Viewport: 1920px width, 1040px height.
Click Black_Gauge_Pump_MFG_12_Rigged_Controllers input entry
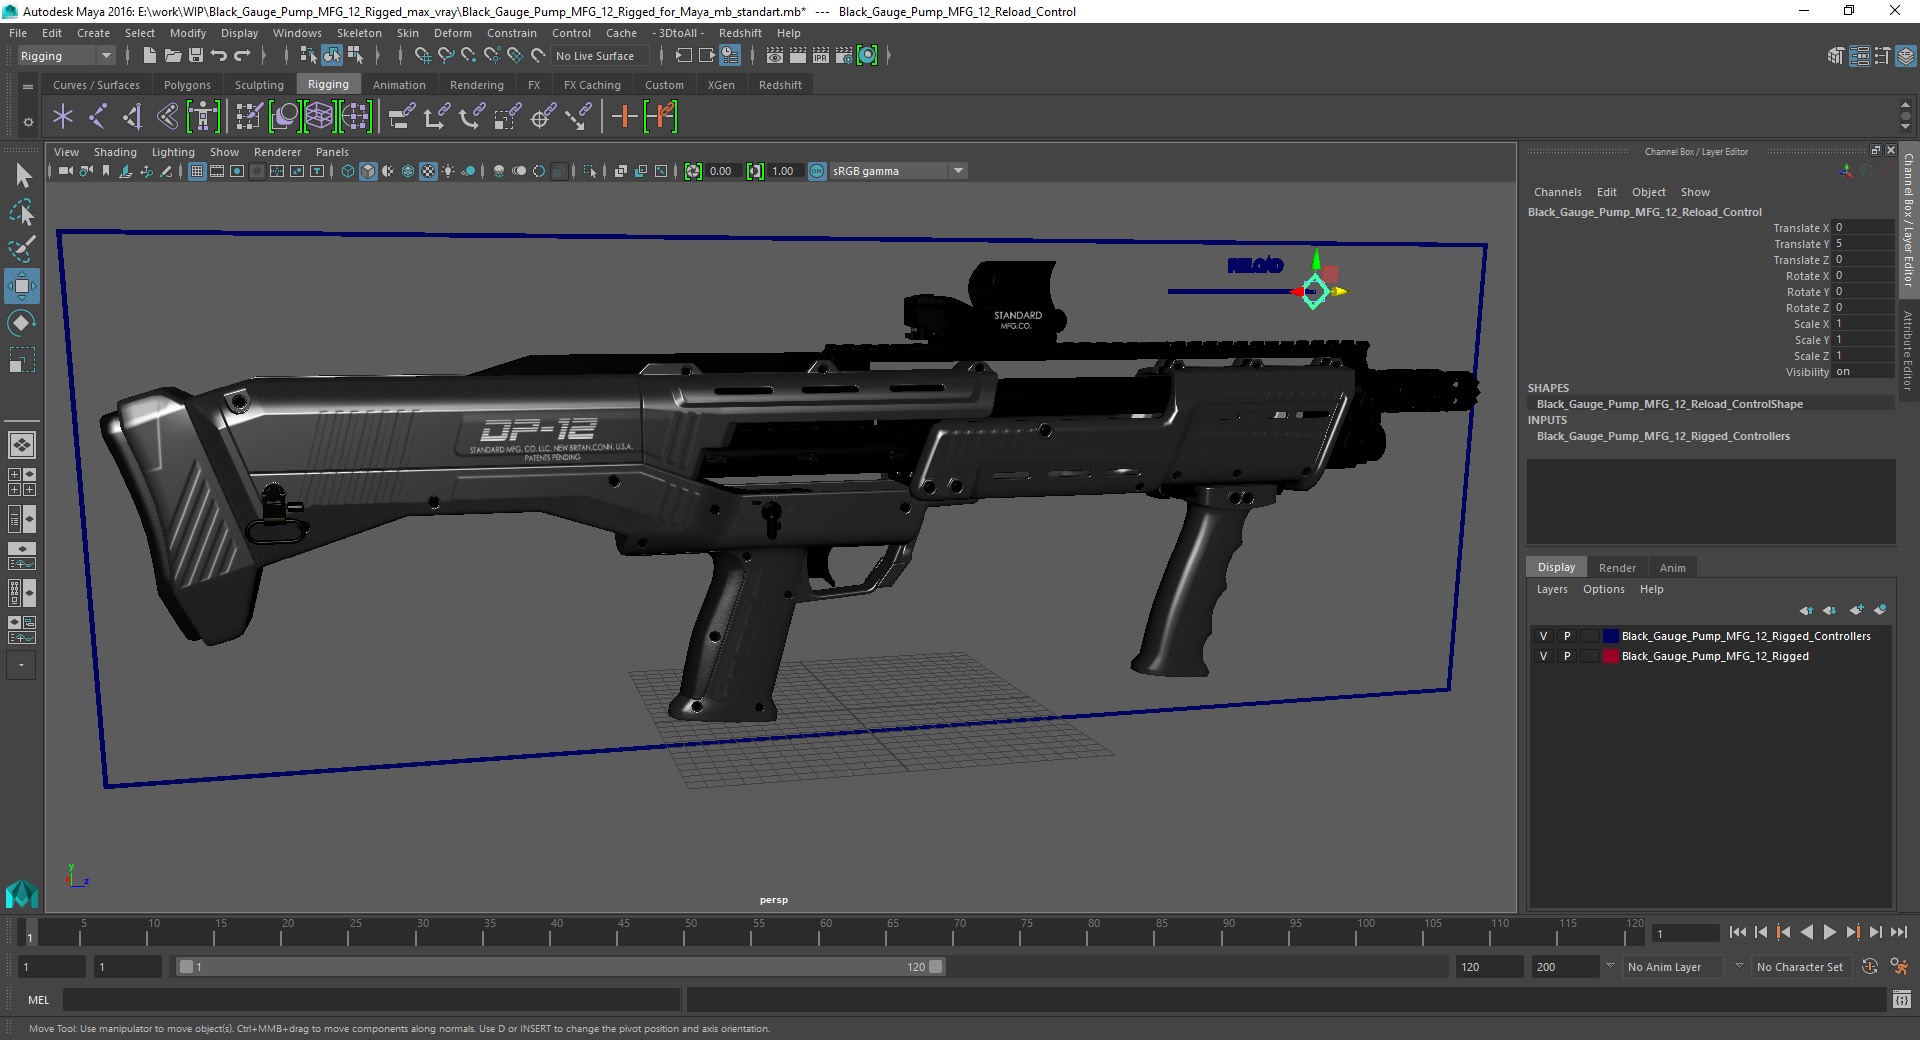(1663, 436)
